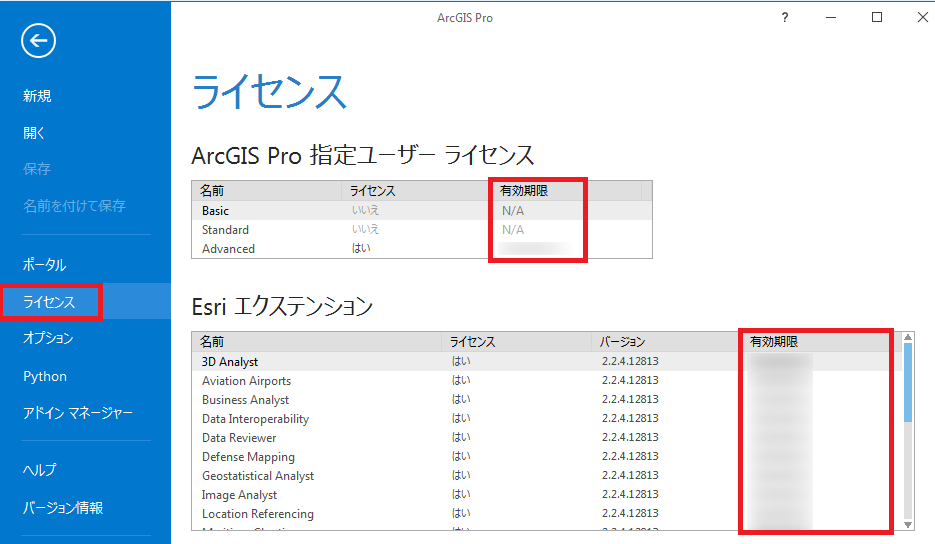Show バージョン情報 page
The width and height of the screenshot is (935, 544).
62,507
